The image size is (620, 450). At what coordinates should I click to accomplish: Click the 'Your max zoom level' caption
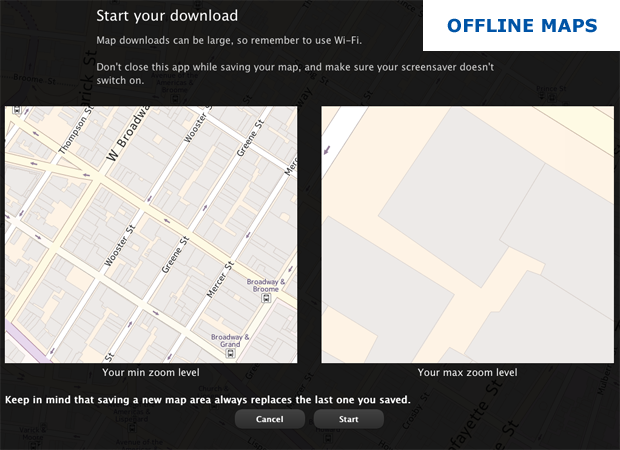(x=466, y=372)
